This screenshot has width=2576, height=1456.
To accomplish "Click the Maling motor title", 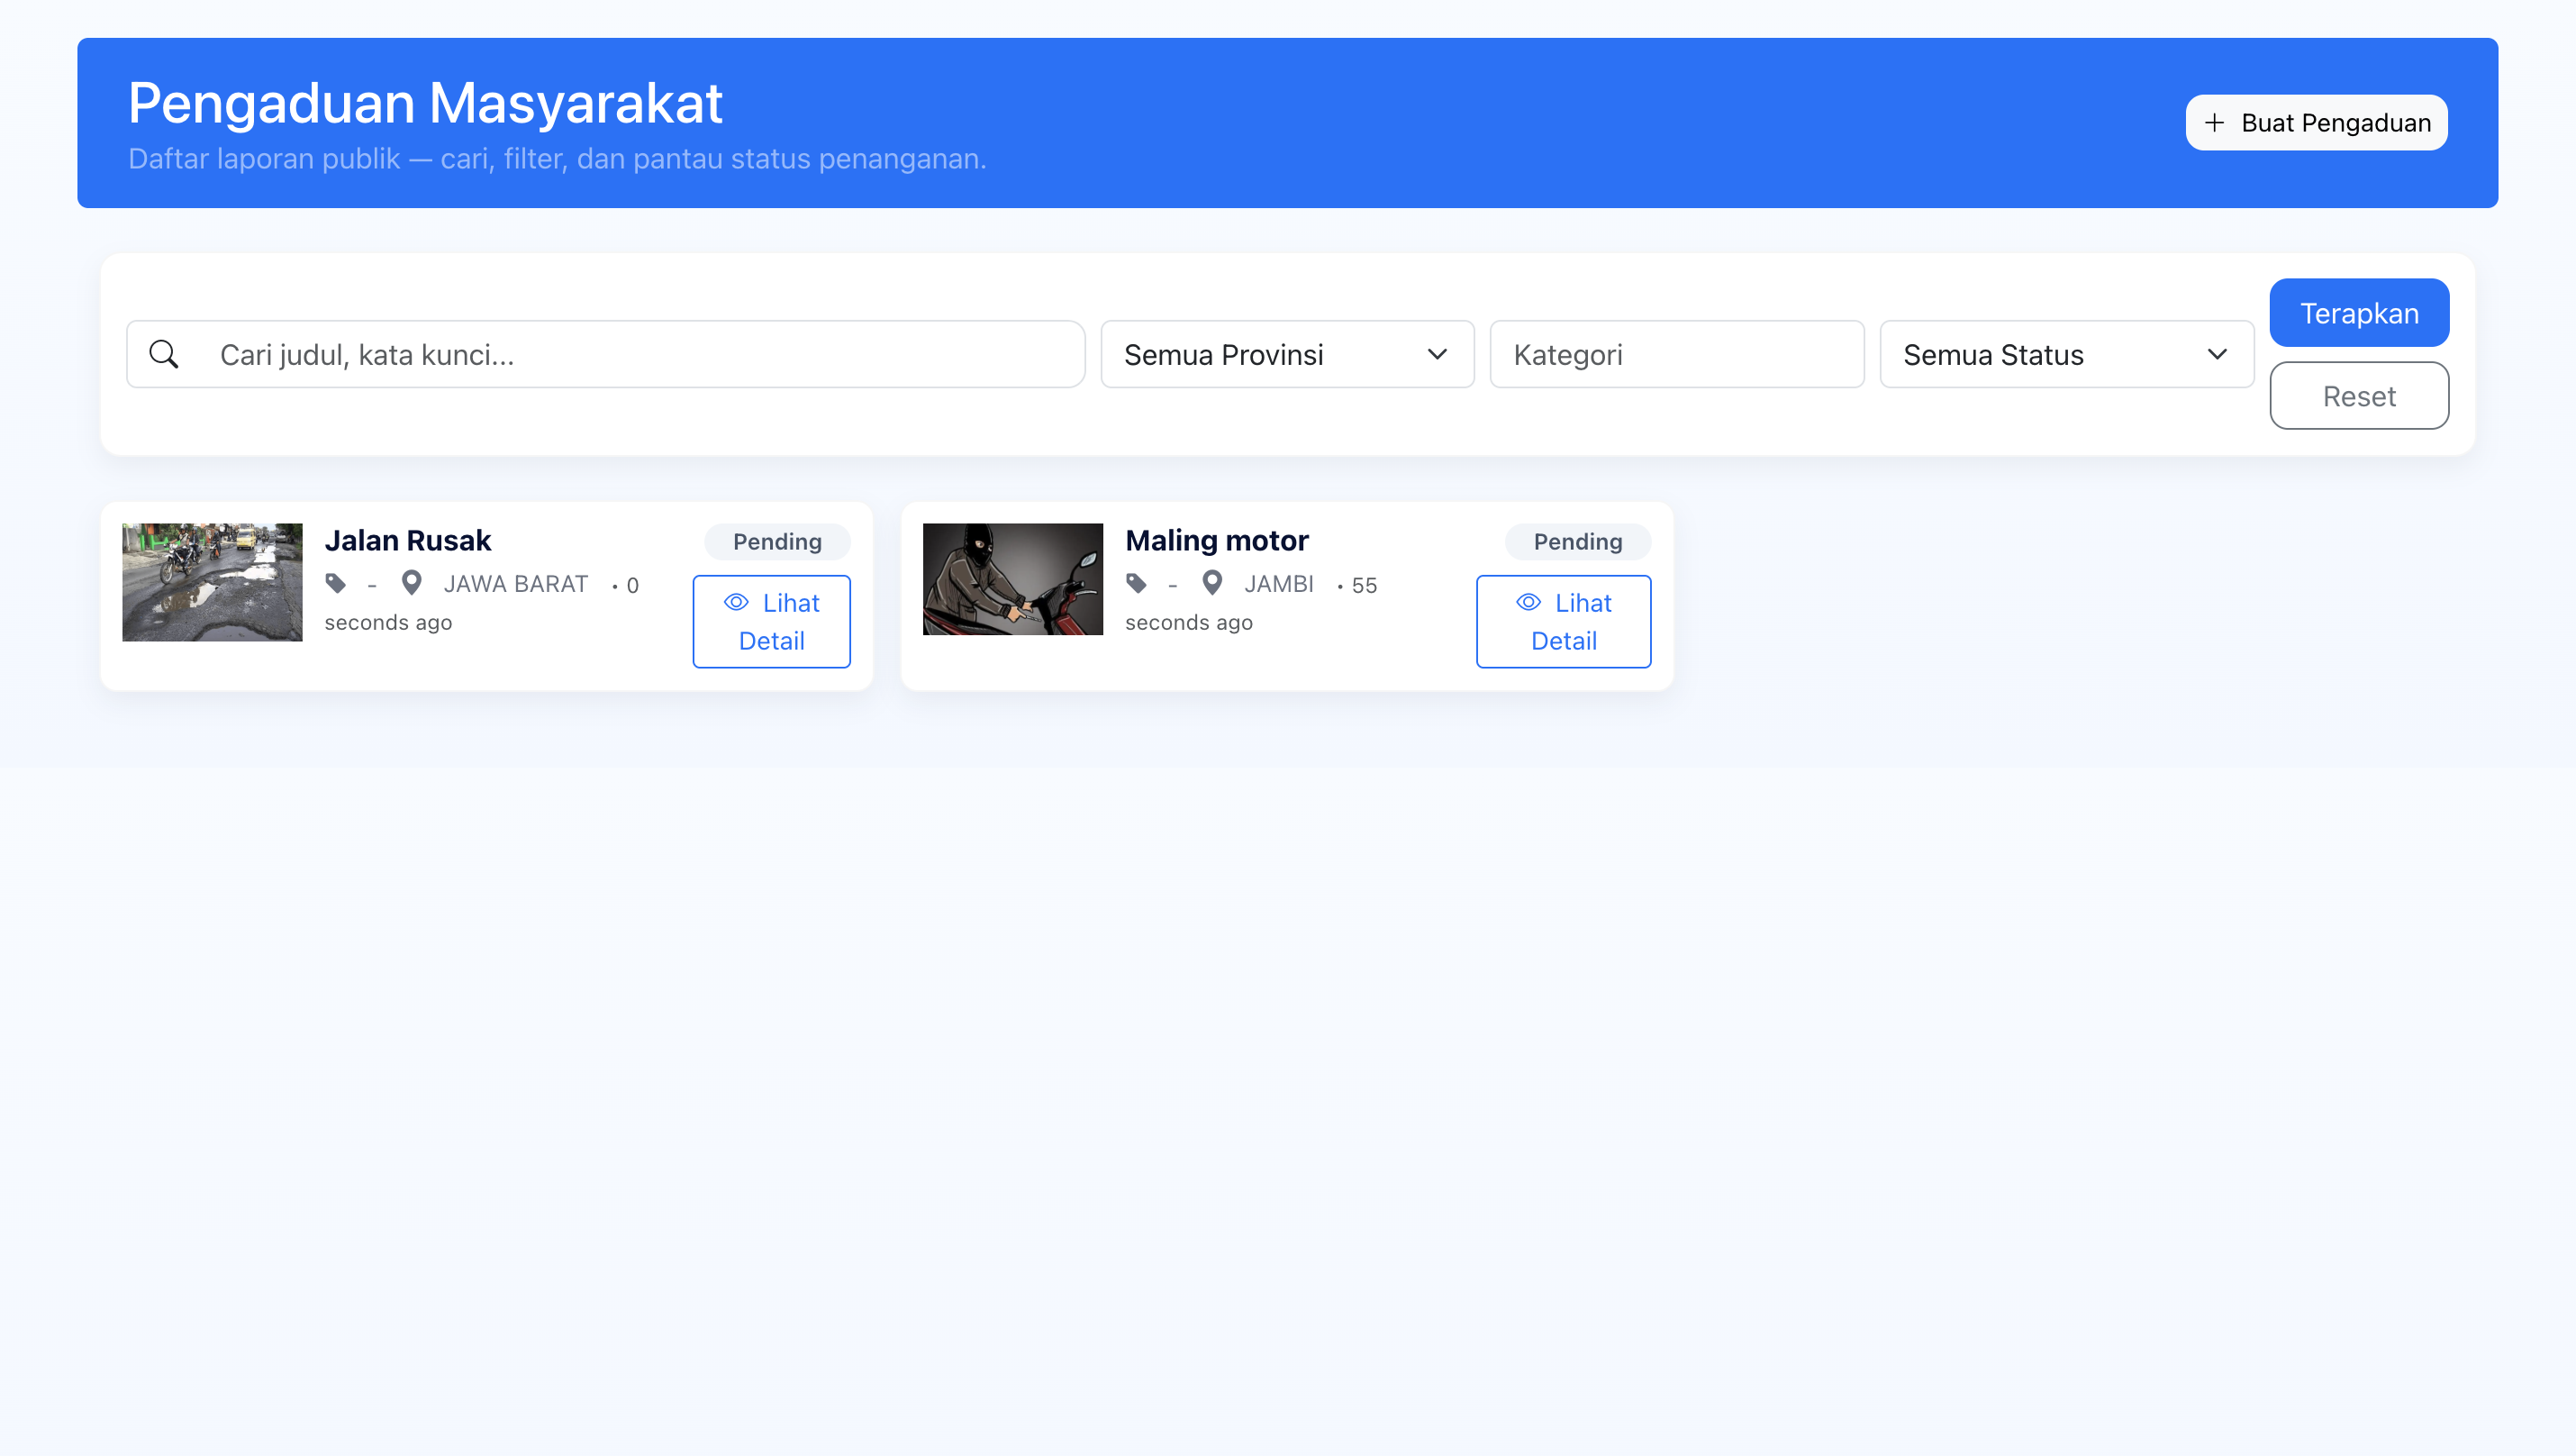I will 1216,540.
